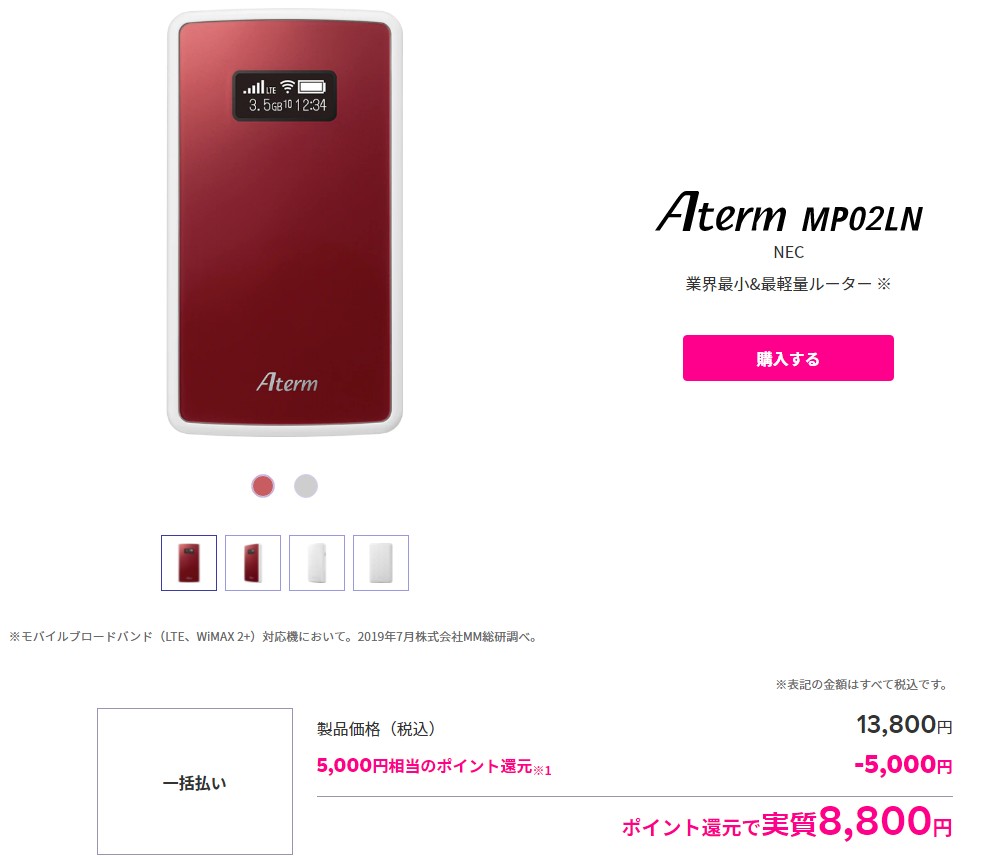Screen dimensions: 988x857
Task: Click the large red router product image
Action: [x=285, y=222]
